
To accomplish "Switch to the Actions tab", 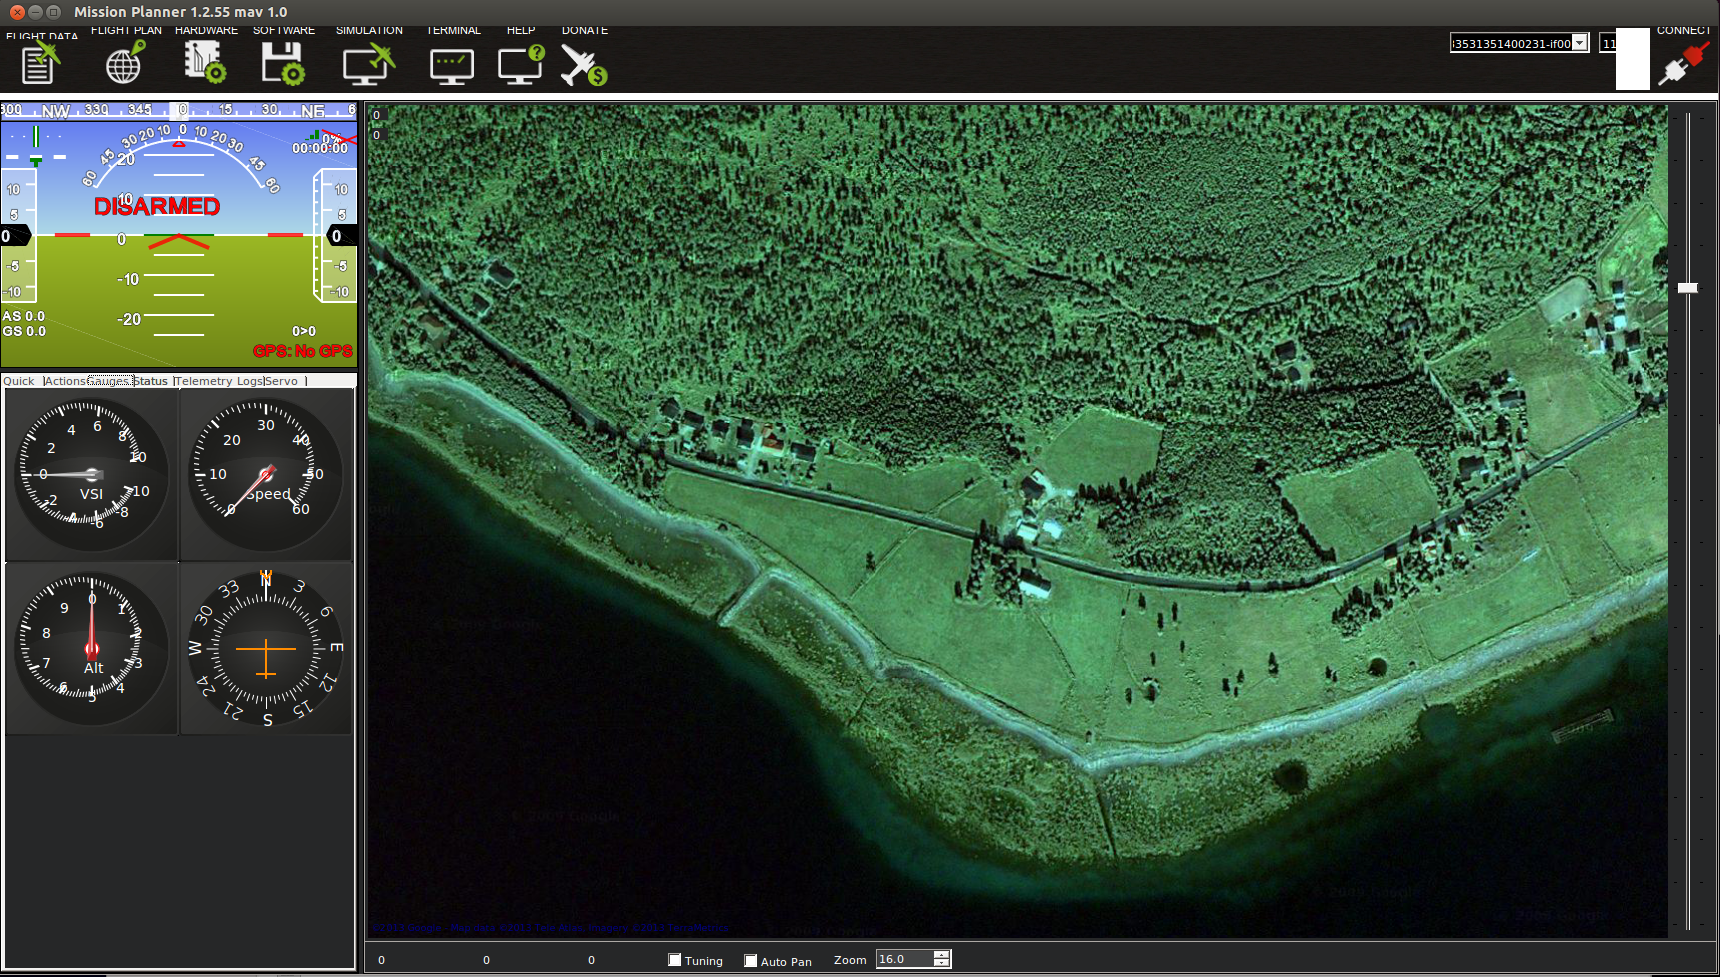I will [65, 381].
